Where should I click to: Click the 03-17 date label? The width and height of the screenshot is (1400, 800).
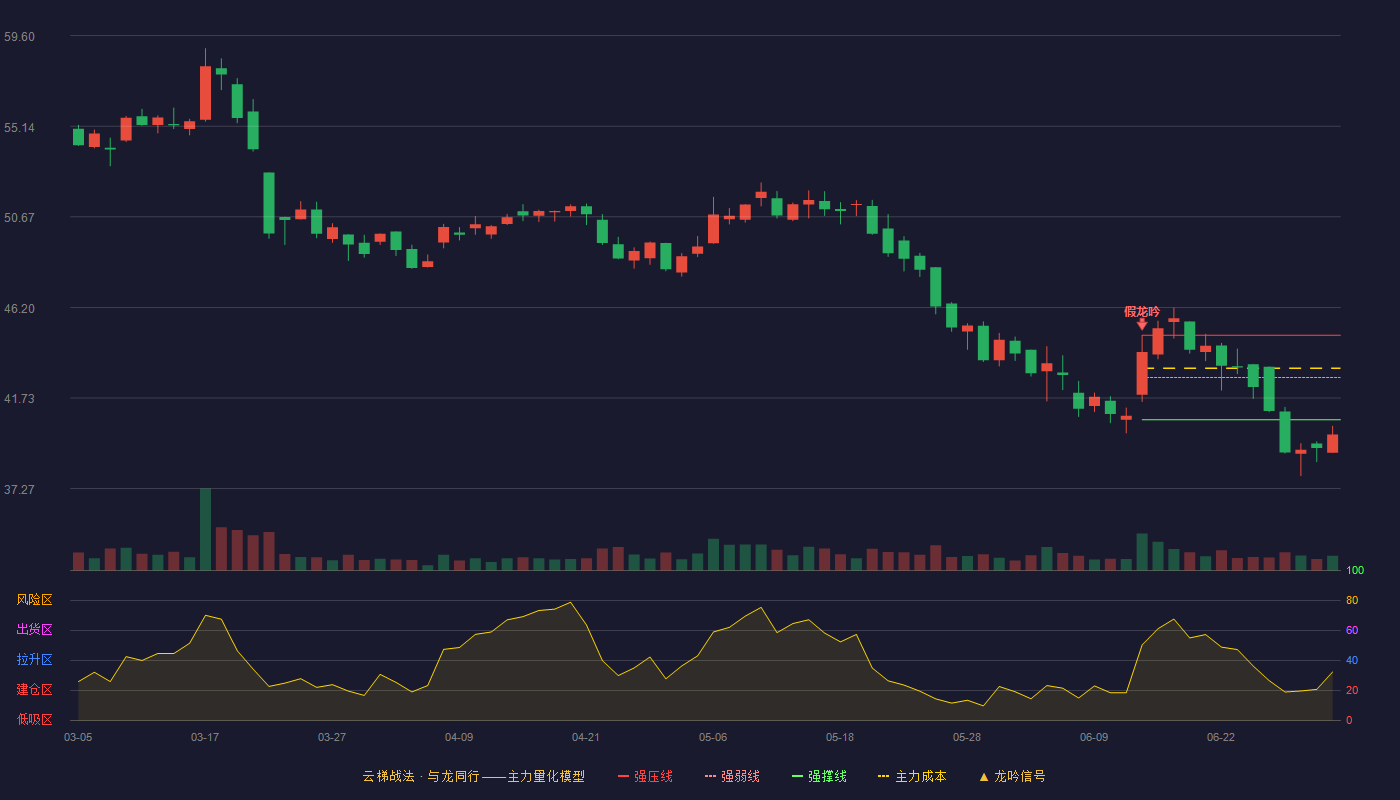tap(205, 737)
